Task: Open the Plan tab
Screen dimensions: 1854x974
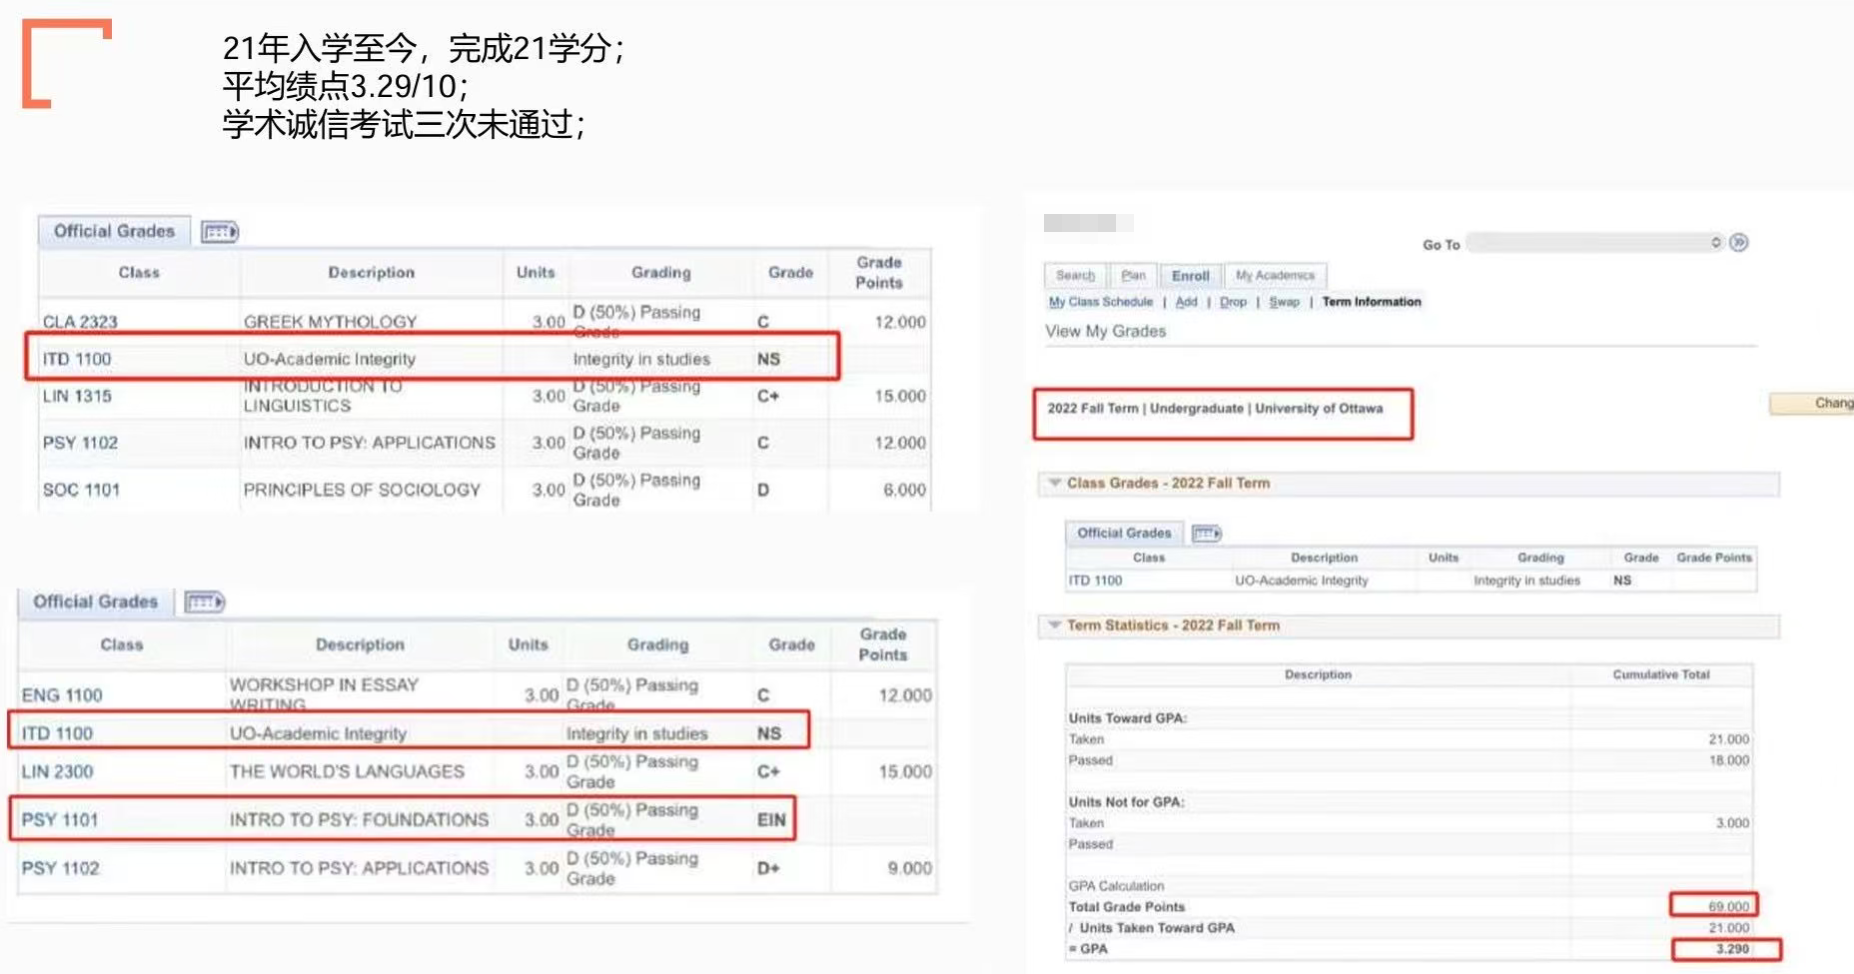Action: coord(1133,275)
